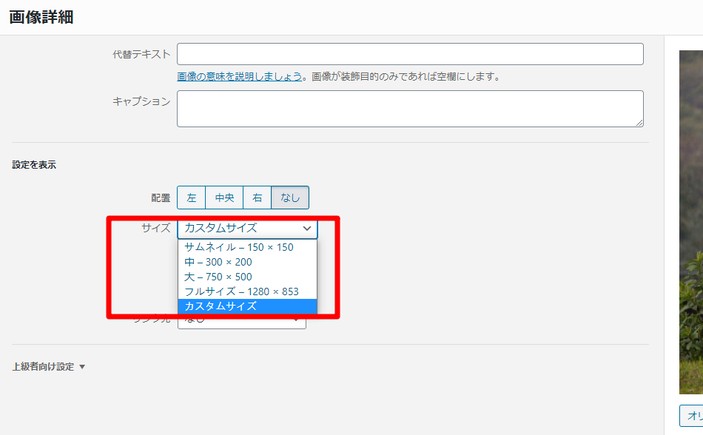Select フルサイズ – 1280 × 853 option
Screen dimensions: 703x435
241,291
